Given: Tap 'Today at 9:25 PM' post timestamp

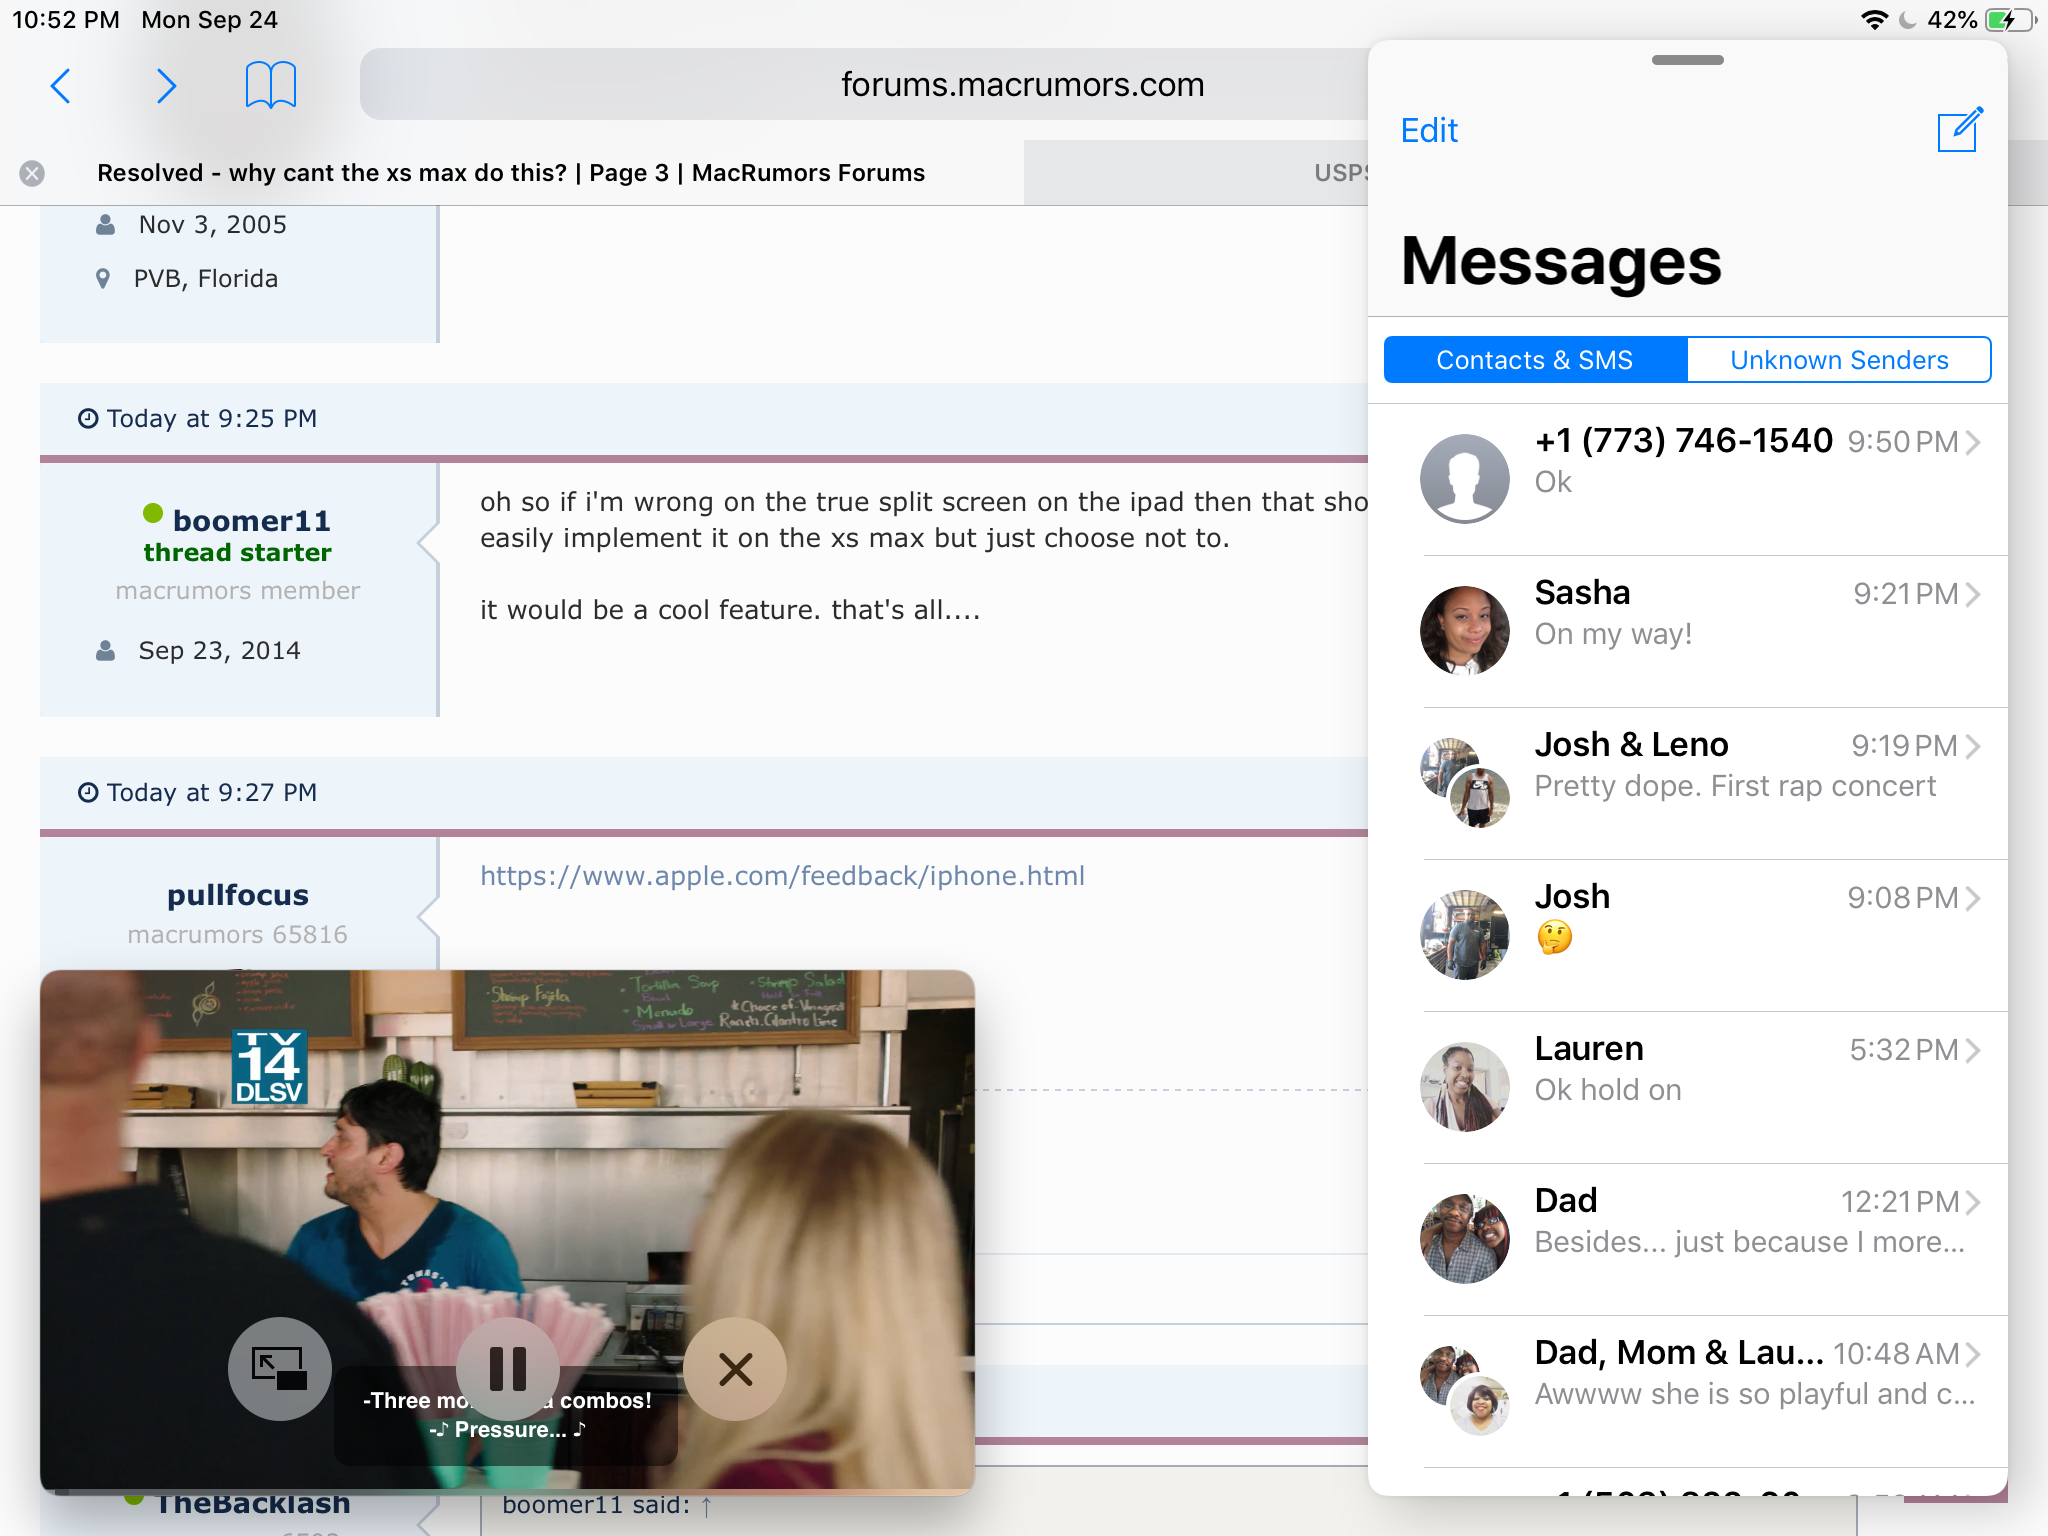Looking at the screenshot, I should 211,419.
